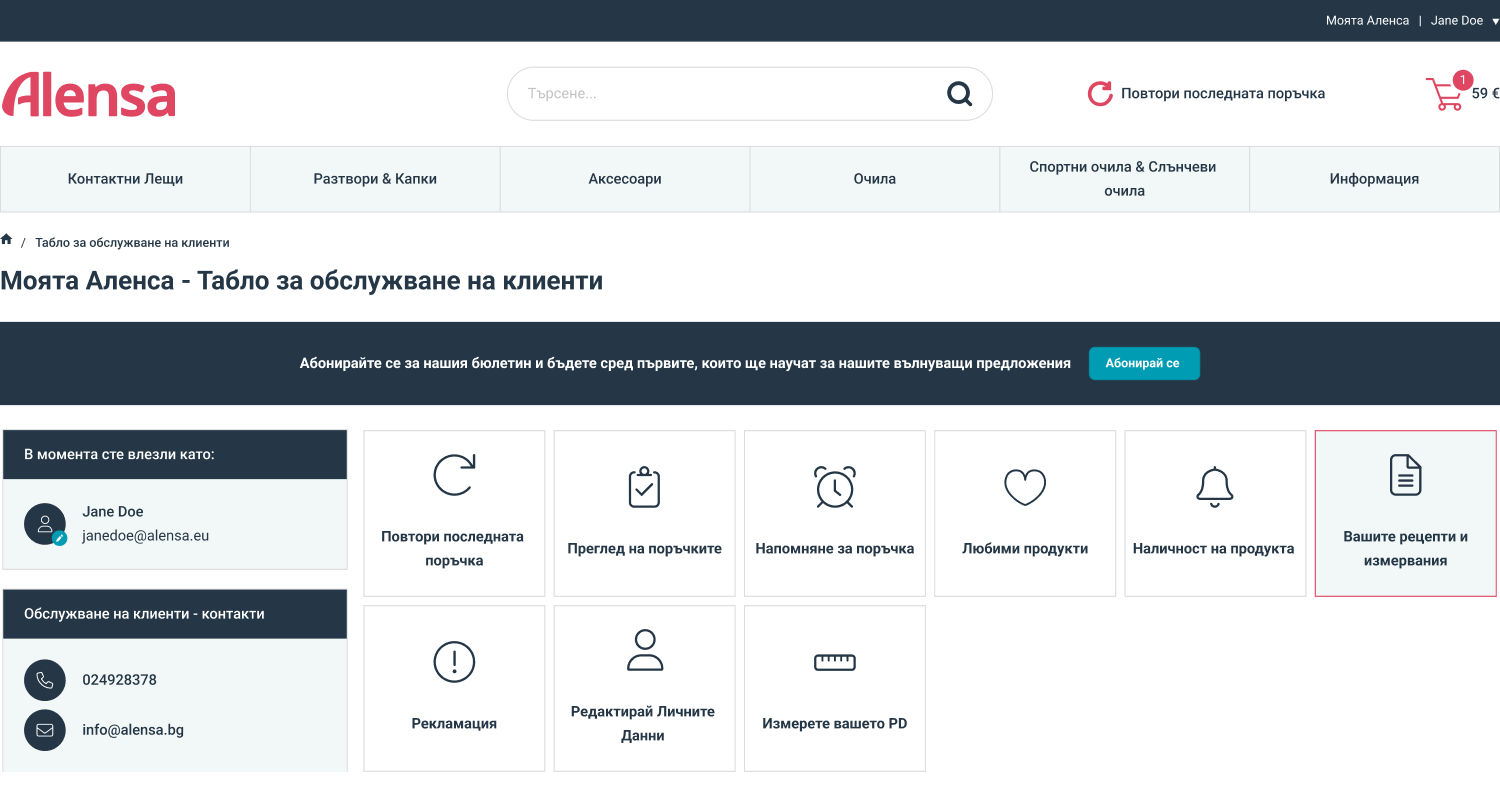
Task: Click the home breadcrumb icon
Action: [7, 240]
